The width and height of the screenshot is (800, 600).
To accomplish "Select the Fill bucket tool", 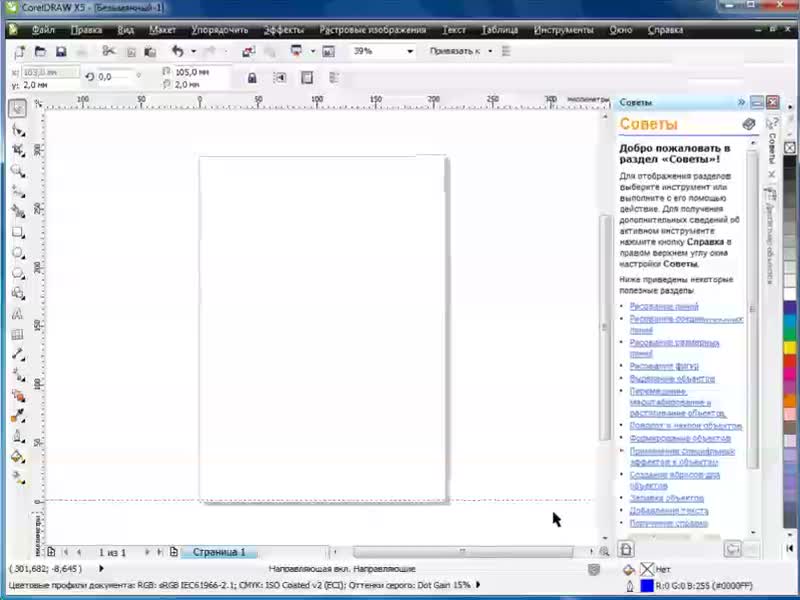I will 18,457.
